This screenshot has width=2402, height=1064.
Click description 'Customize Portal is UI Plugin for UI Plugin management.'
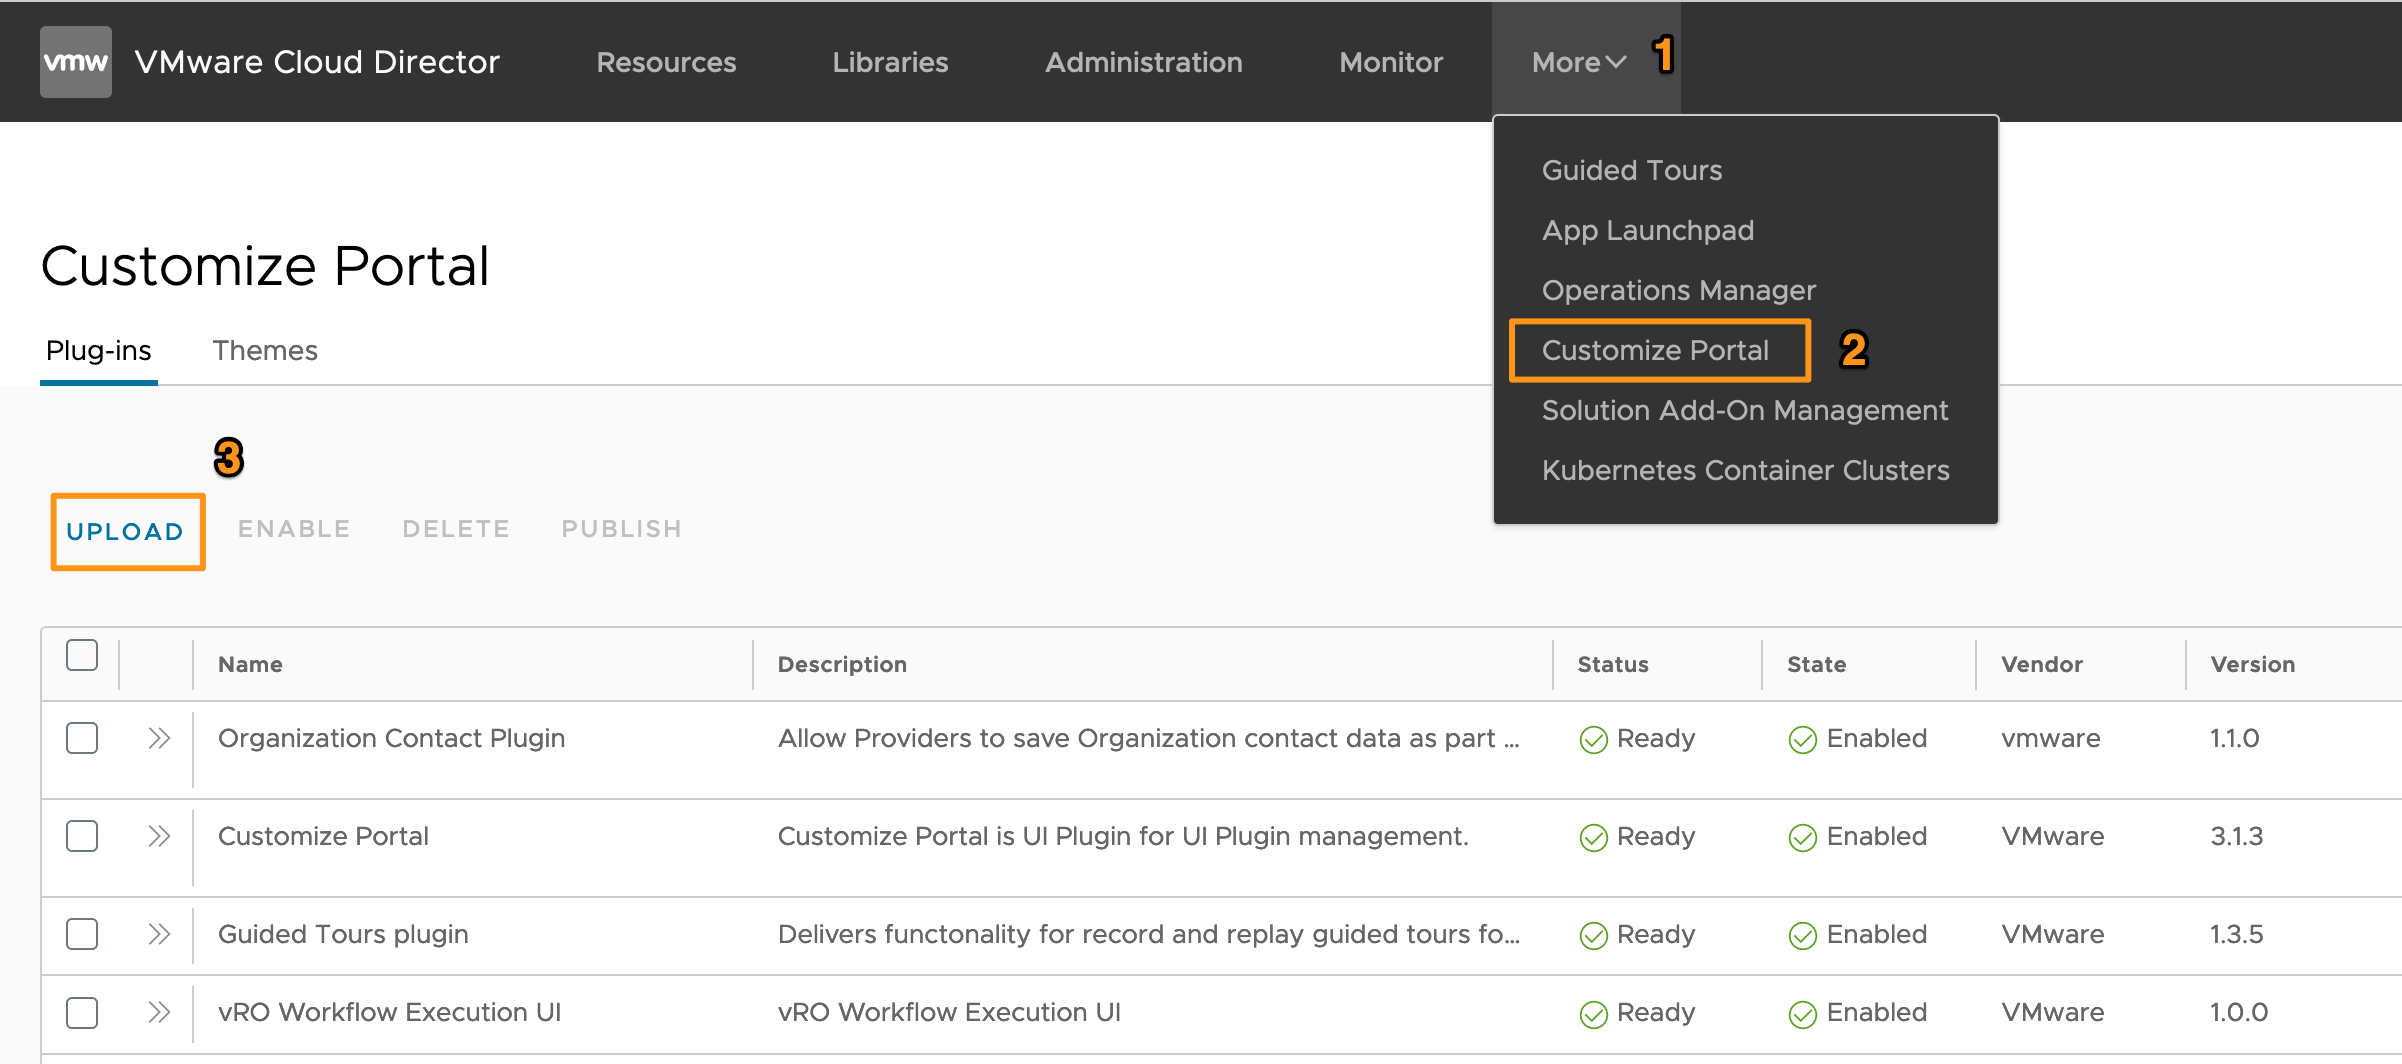1123,836
